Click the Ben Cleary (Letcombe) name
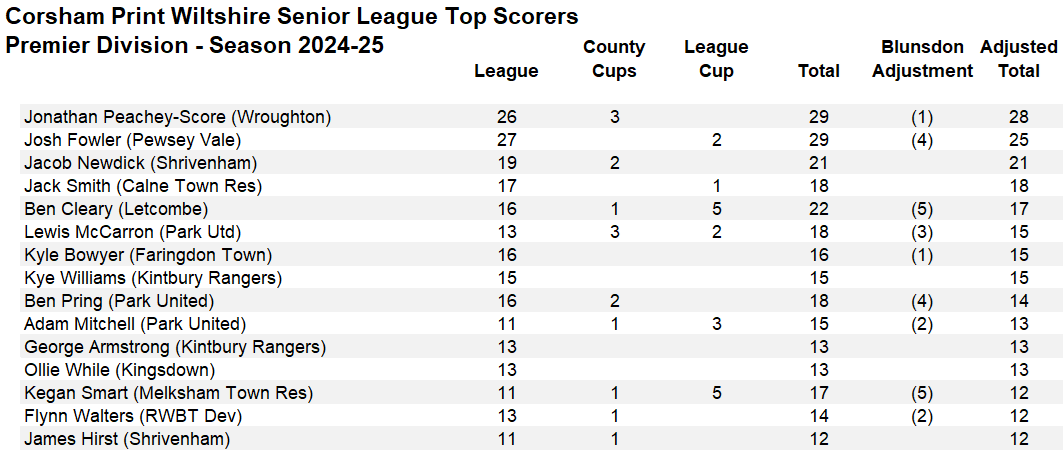 pyautogui.click(x=116, y=209)
